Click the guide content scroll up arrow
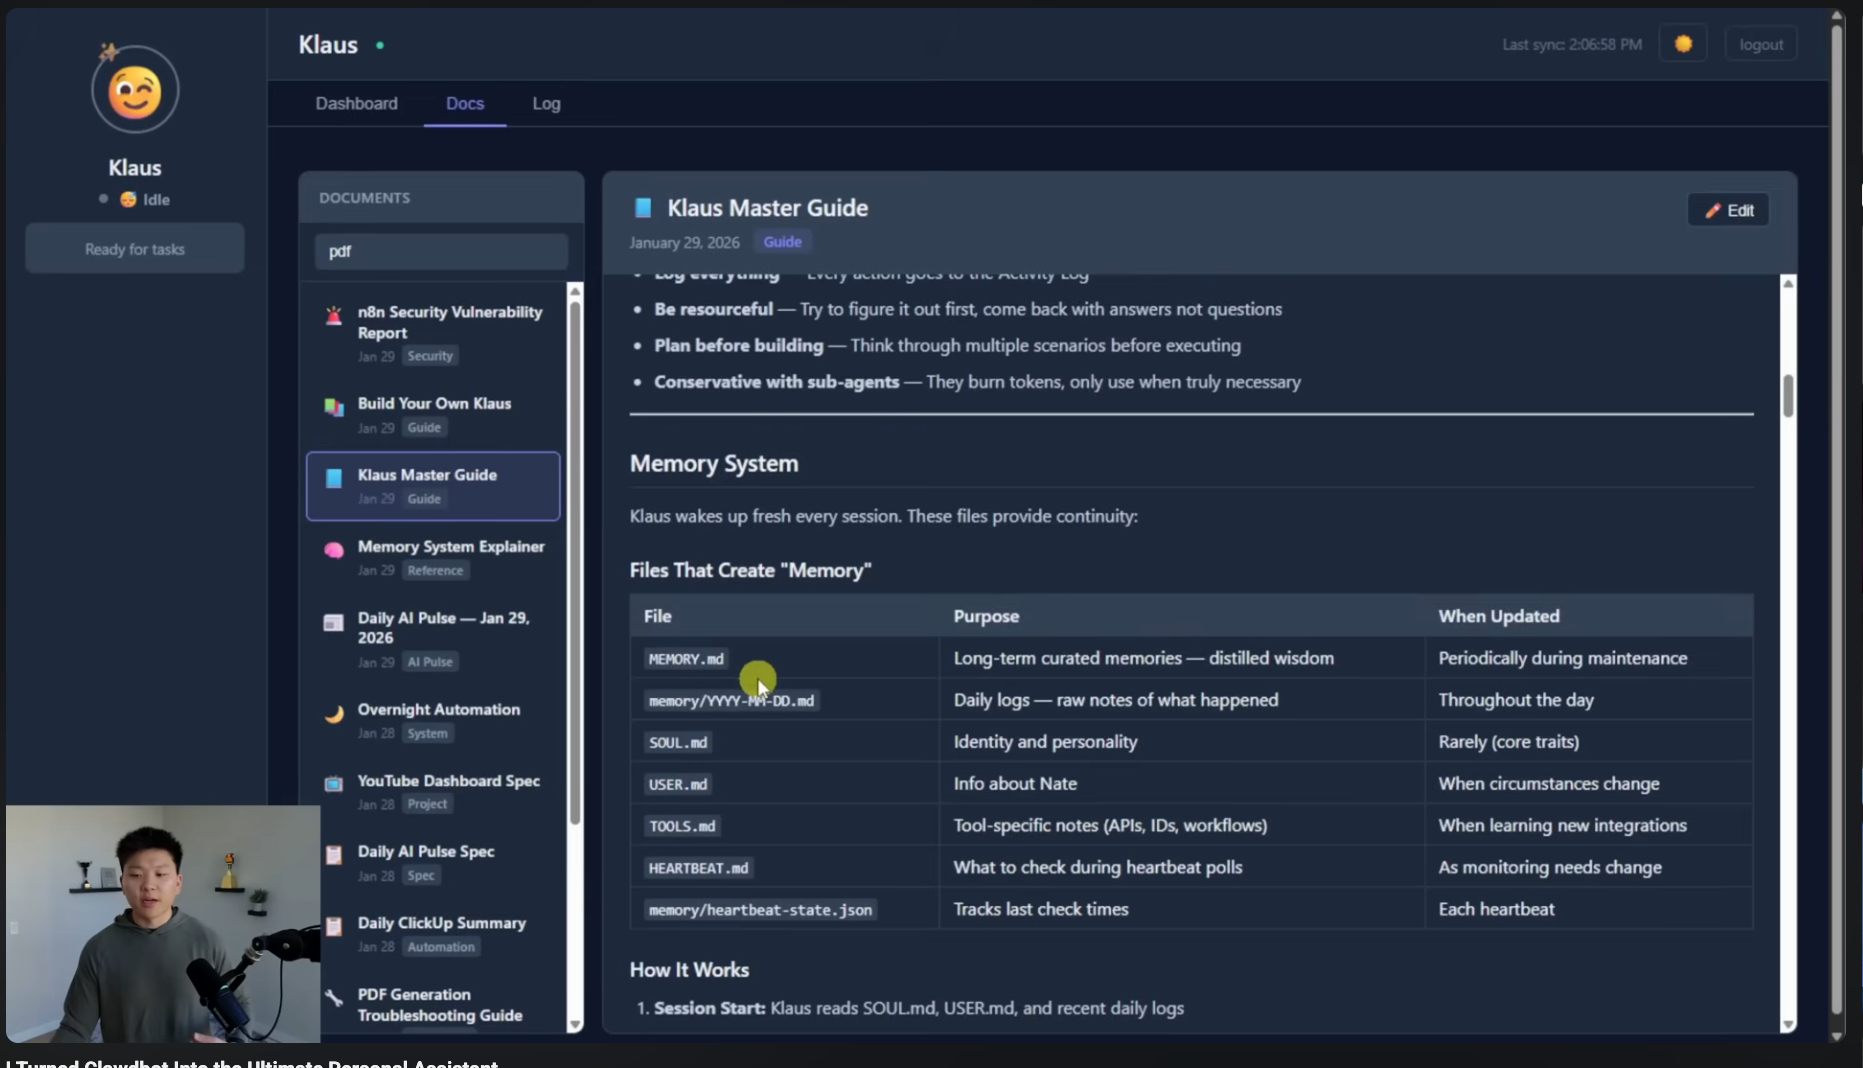 click(x=1788, y=284)
